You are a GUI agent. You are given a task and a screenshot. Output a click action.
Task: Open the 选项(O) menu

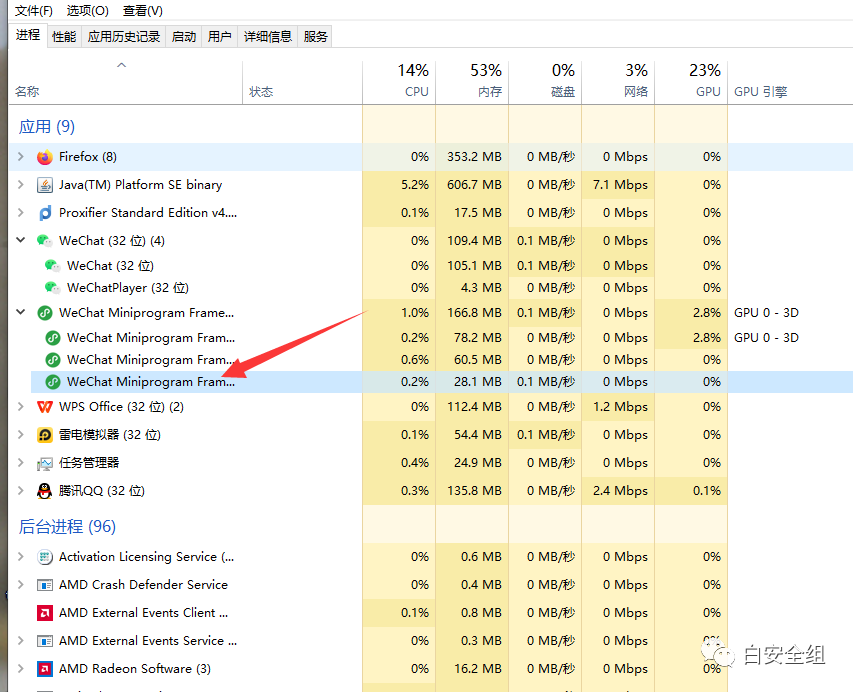click(88, 11)
